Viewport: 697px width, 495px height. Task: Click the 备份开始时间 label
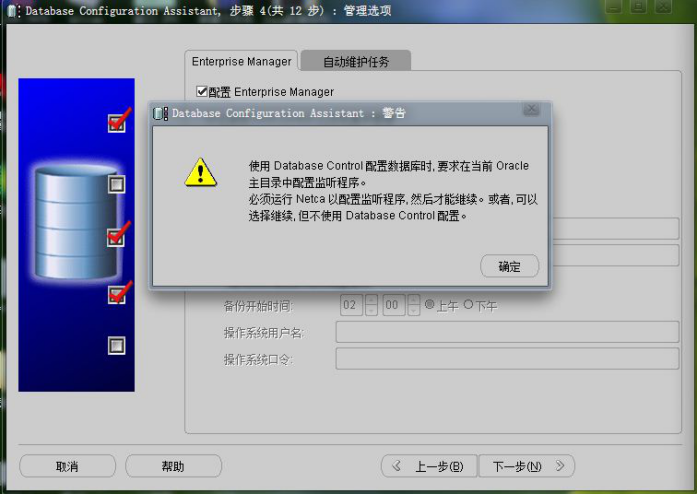258,306
